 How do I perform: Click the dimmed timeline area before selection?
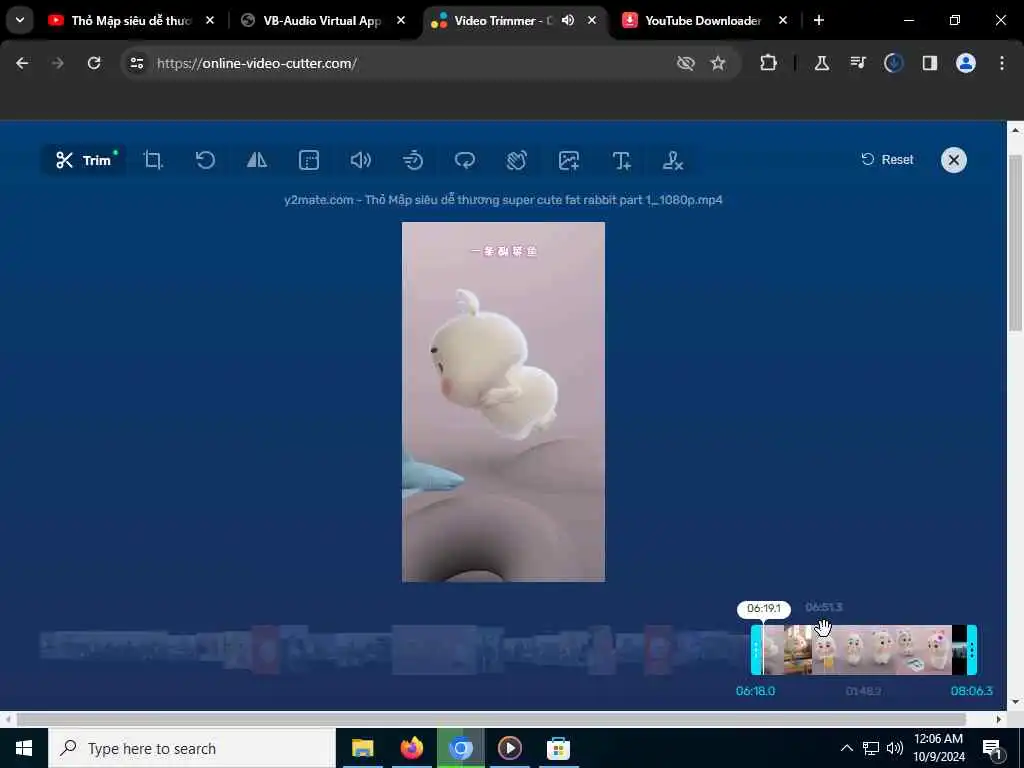[x=394, y=650]
